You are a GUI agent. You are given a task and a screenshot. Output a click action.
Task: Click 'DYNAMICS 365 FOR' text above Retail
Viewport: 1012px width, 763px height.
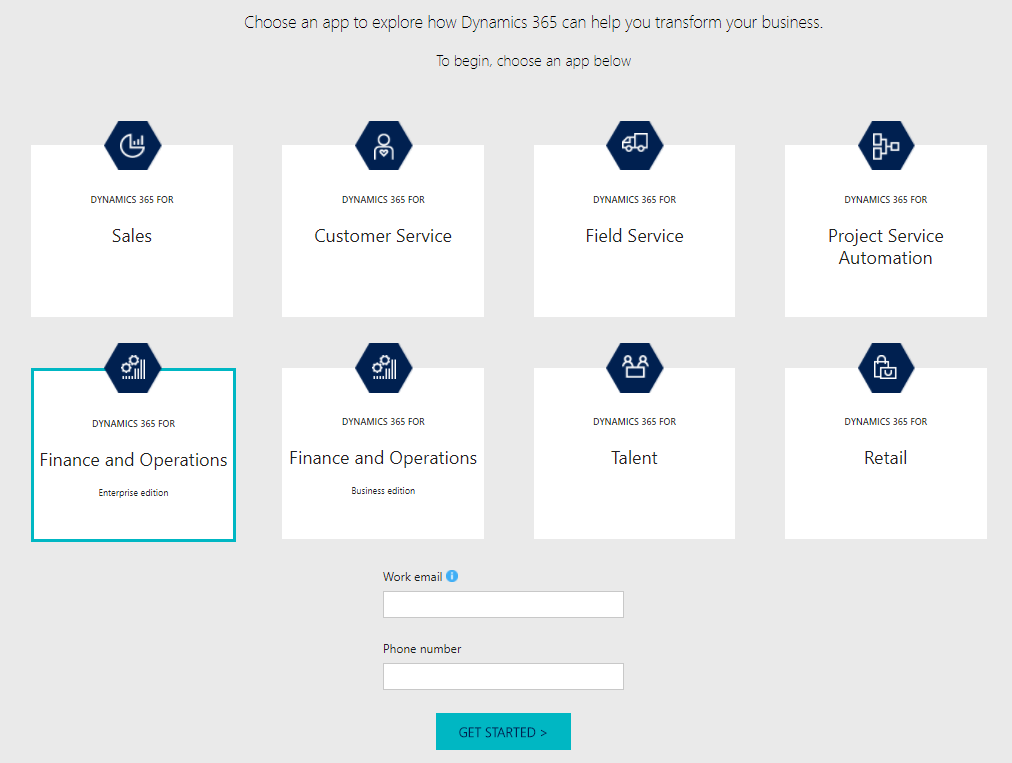(886, 422)
